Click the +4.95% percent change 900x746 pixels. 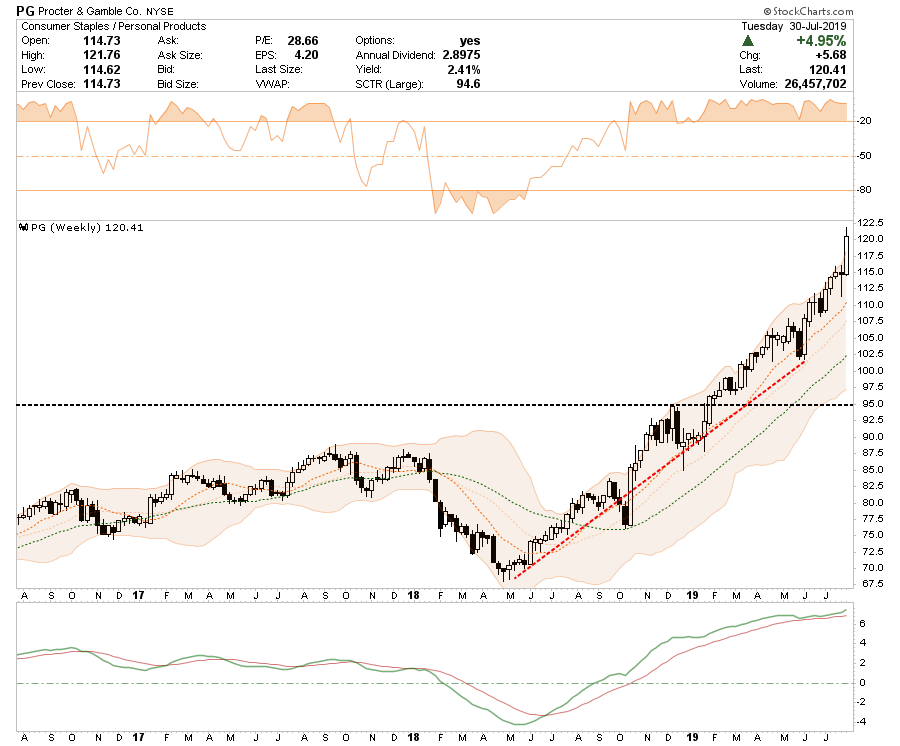tap(821, 41)
